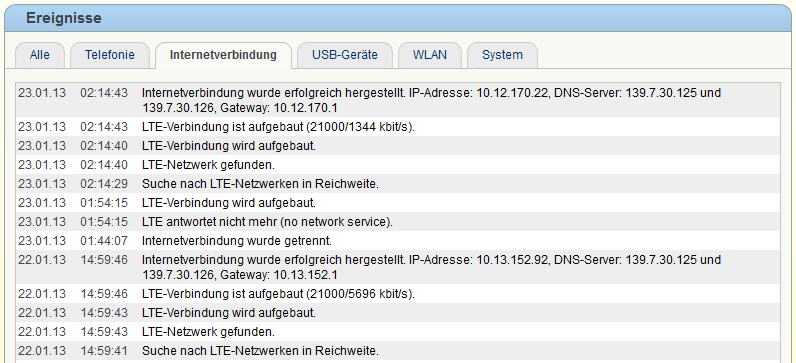The height and width of the screenshot is (363, 796).
Task: Open the USB-Geräte tab
Action: click(x=345, y=55)
